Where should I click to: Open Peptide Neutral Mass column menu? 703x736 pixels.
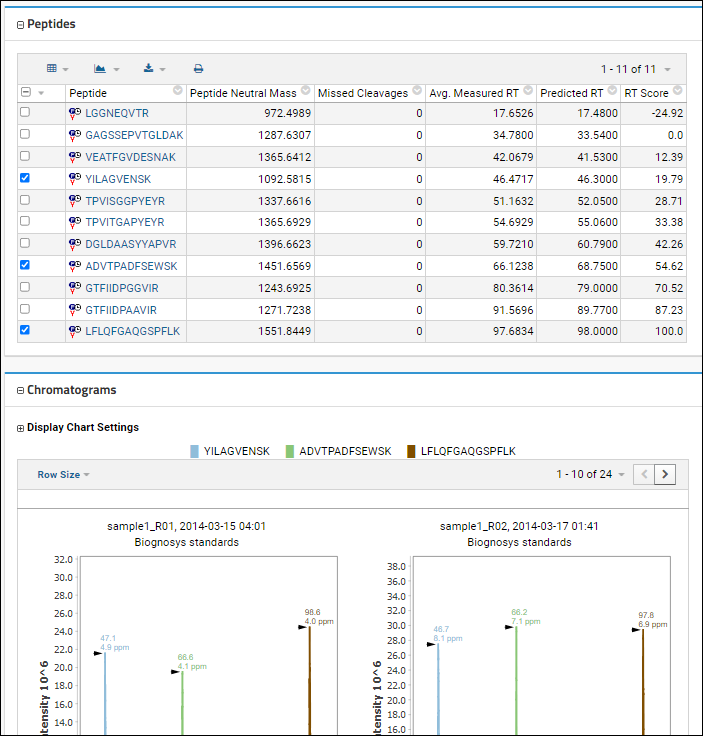coord(306,90)
